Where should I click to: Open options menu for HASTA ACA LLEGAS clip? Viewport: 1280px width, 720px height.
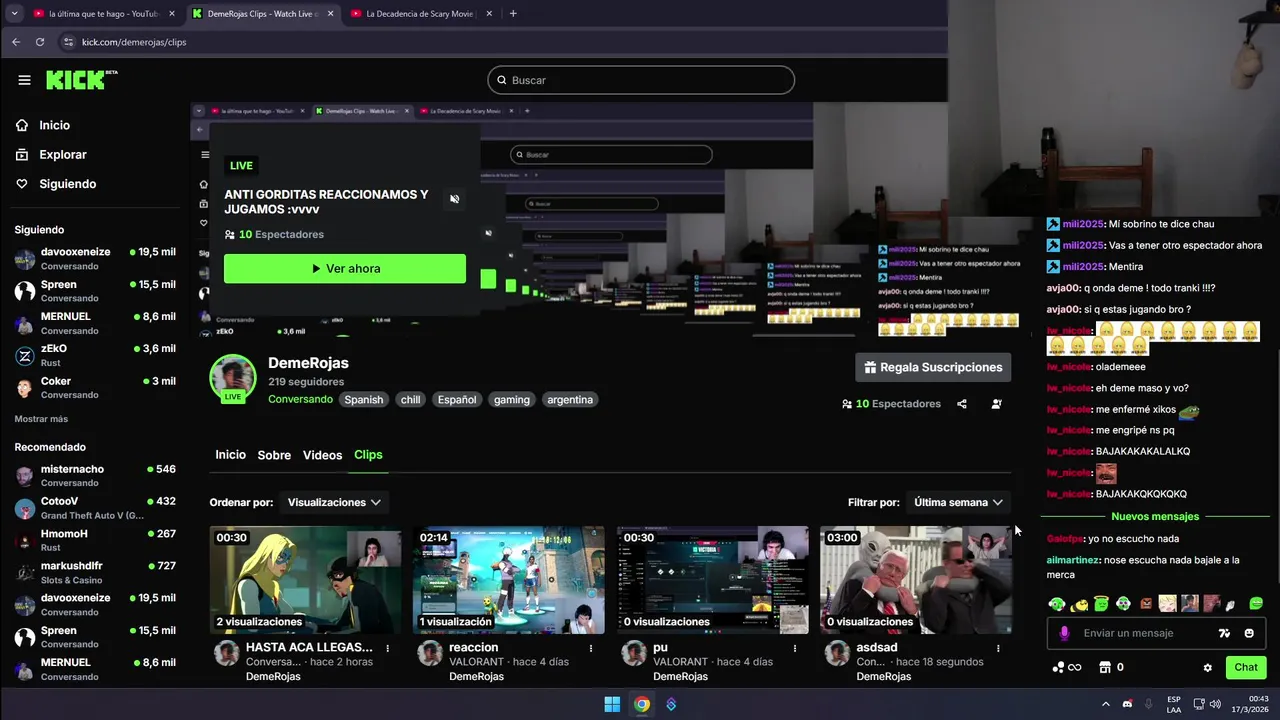coord(388,648)
